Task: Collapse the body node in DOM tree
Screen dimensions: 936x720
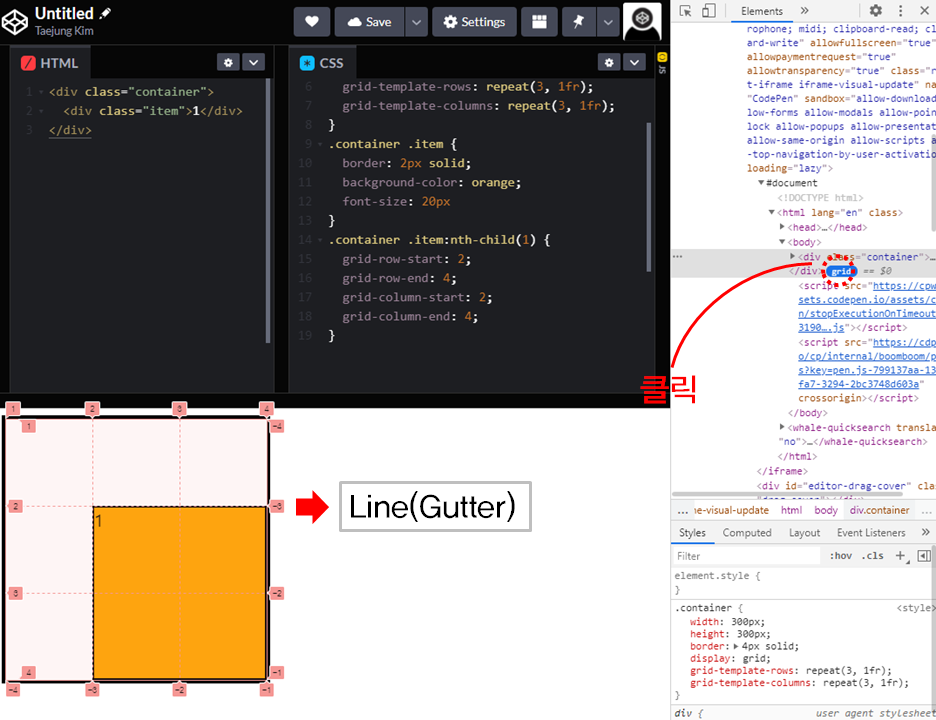Action: [783, 242]
